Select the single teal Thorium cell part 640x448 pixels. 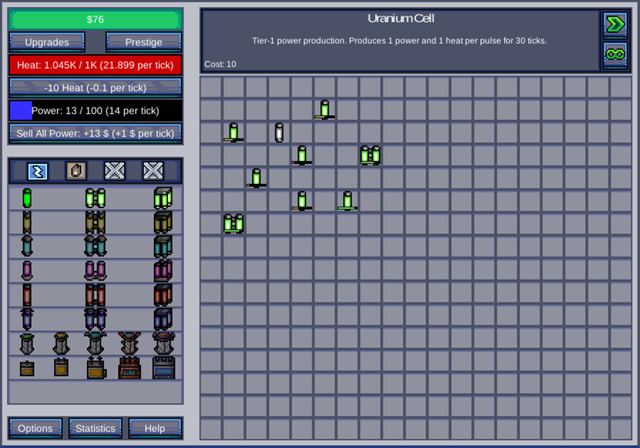[x=27, y=246]
